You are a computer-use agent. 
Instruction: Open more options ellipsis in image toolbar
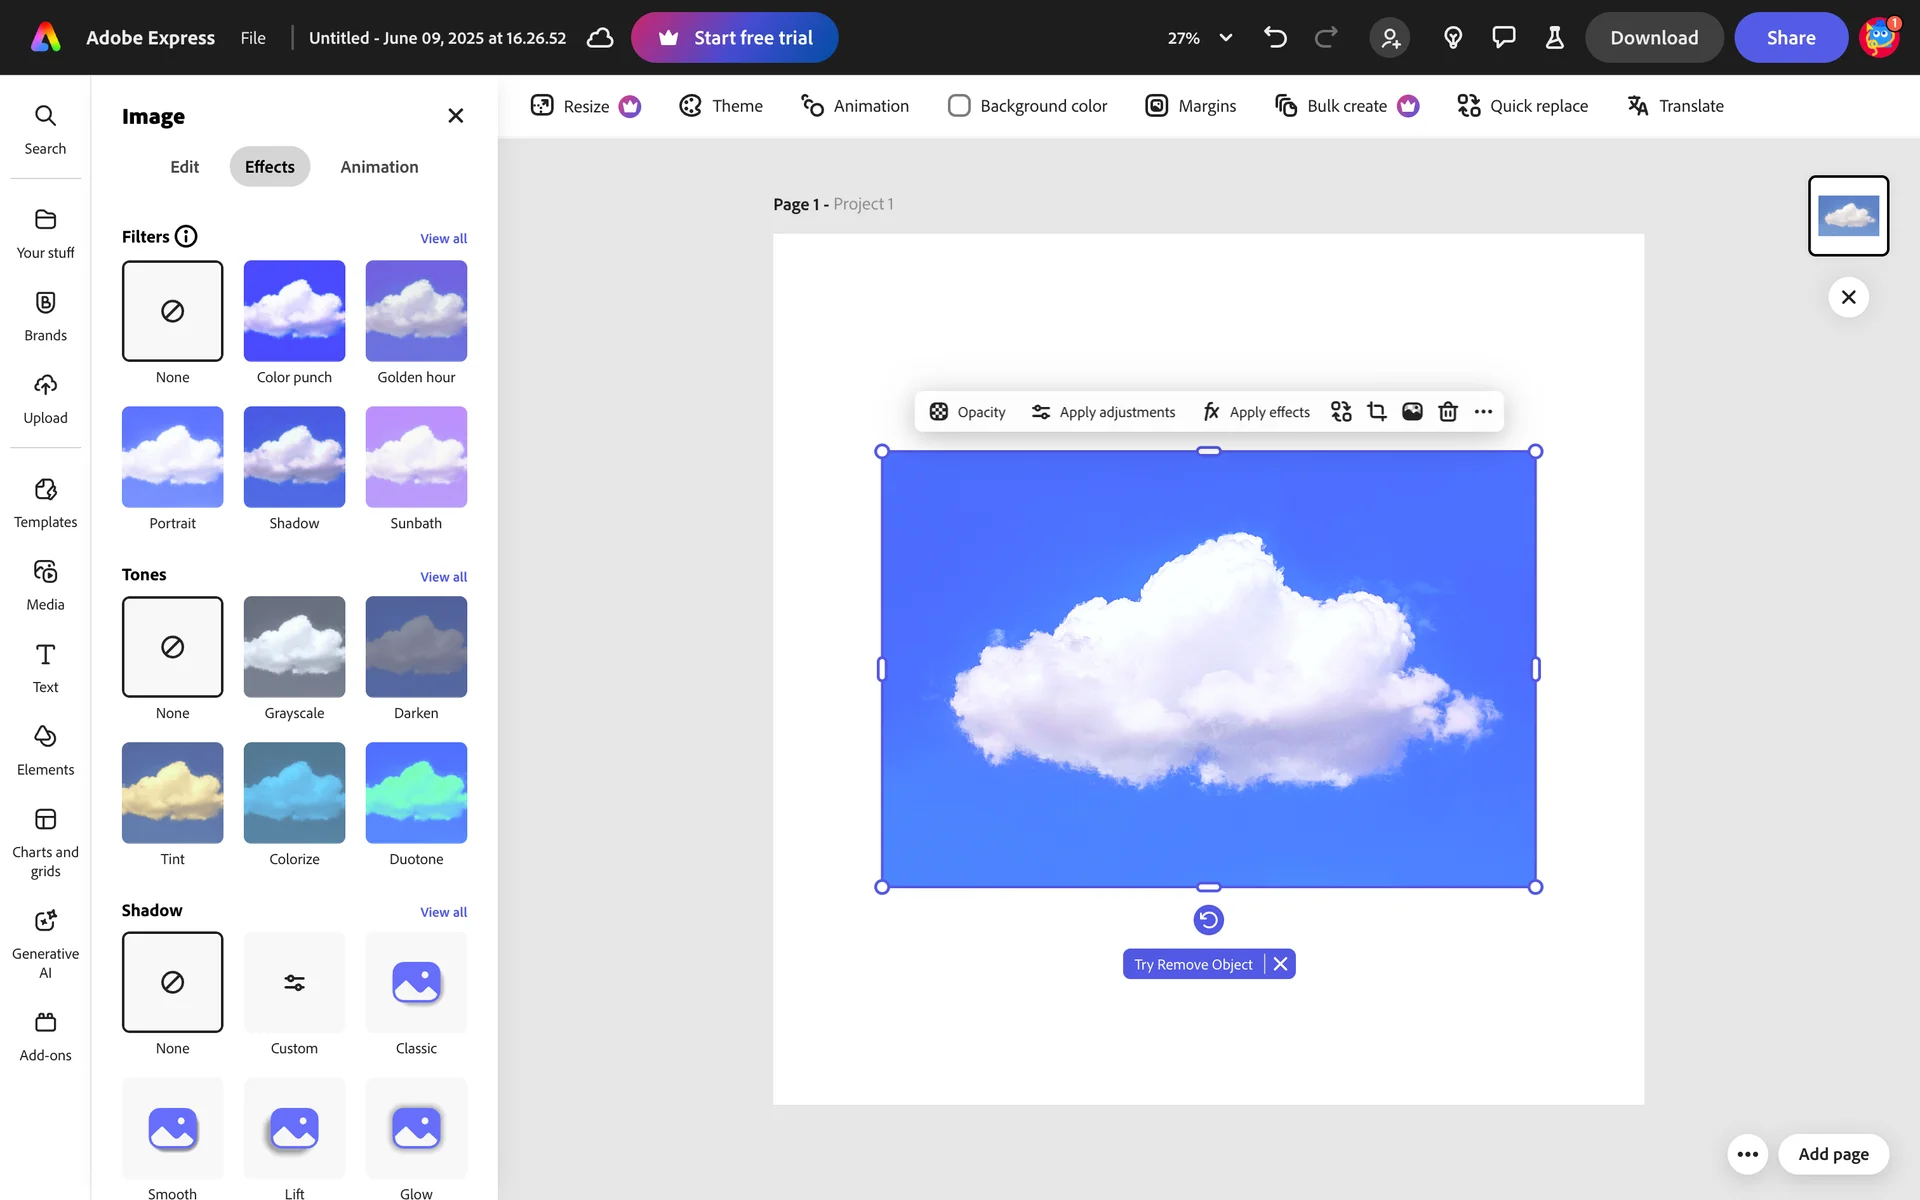click(x=1483, y=412)
